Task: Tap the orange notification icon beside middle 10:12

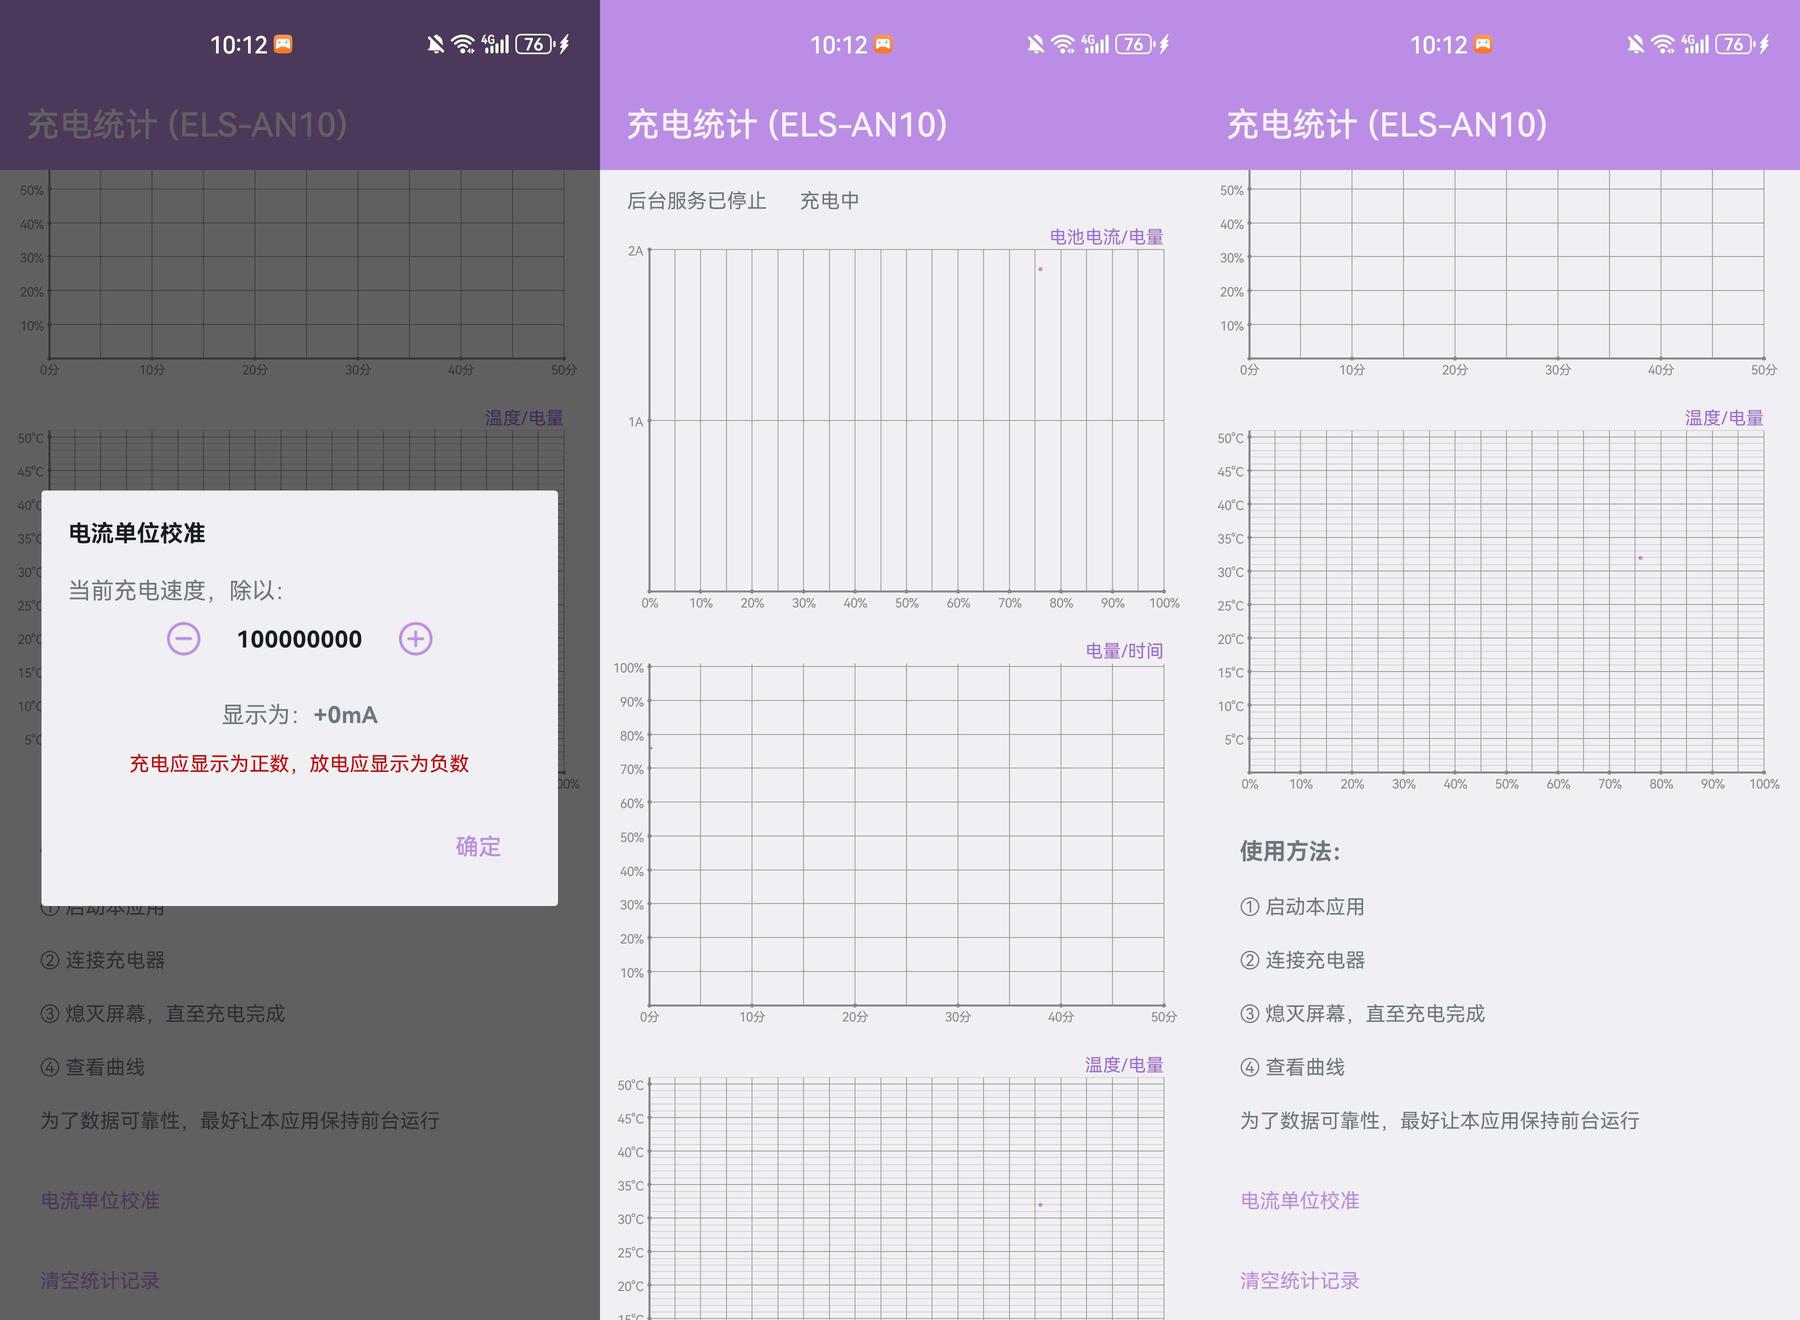Action: pyautogui.click(x=883, y=44)
